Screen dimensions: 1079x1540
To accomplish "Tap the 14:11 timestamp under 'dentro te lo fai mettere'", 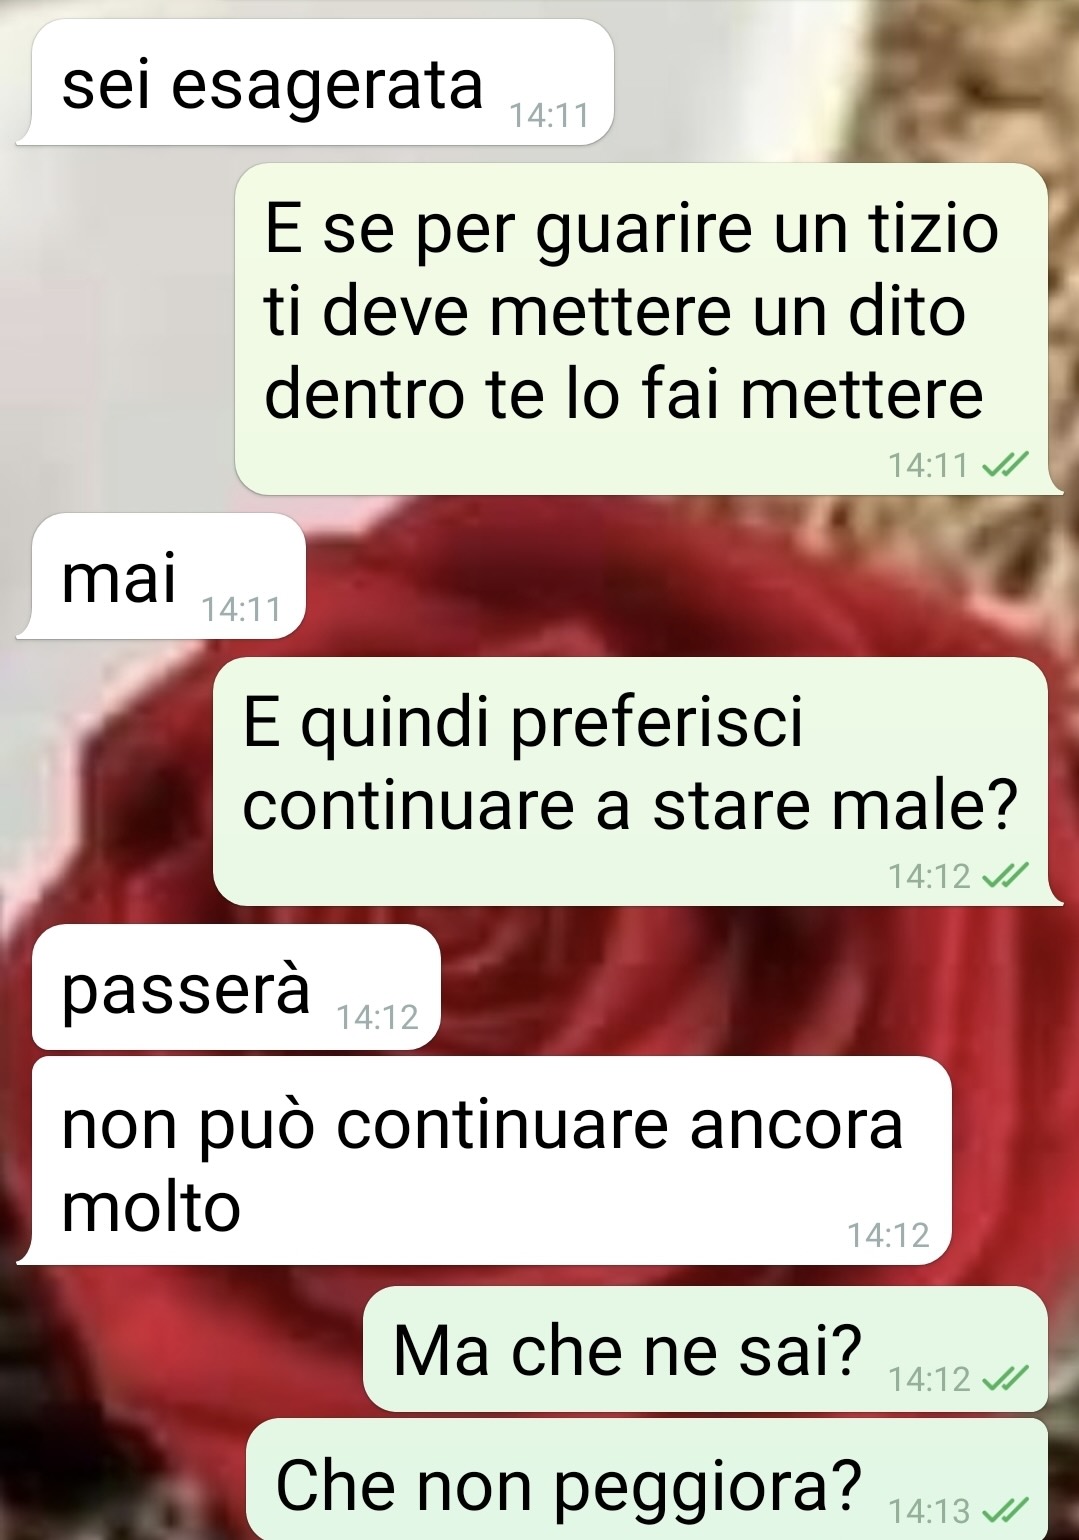I will tap(928, 465).
